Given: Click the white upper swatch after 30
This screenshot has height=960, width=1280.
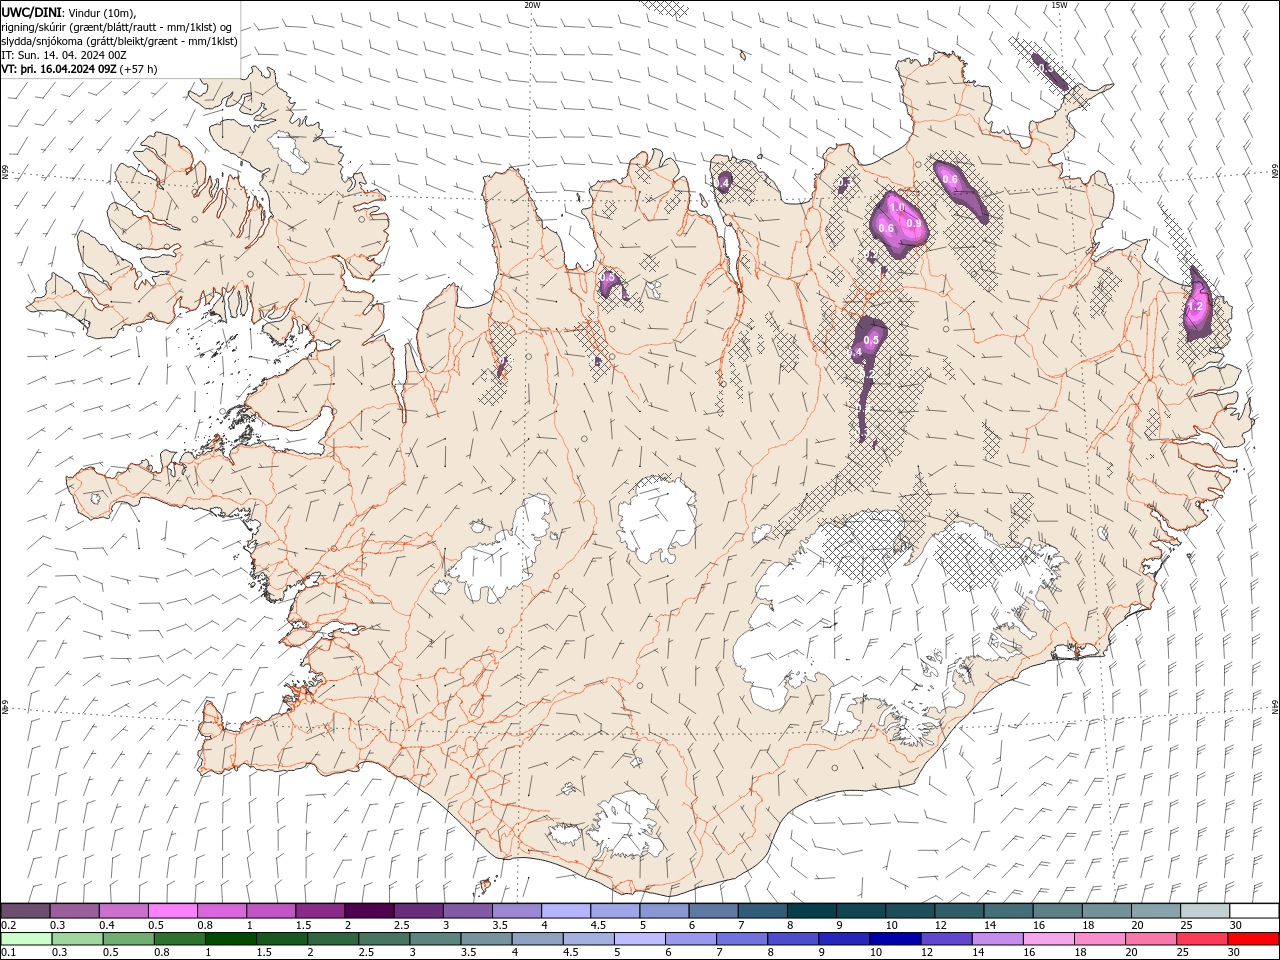Looking at the screenshot, I should coord(1254,910).
